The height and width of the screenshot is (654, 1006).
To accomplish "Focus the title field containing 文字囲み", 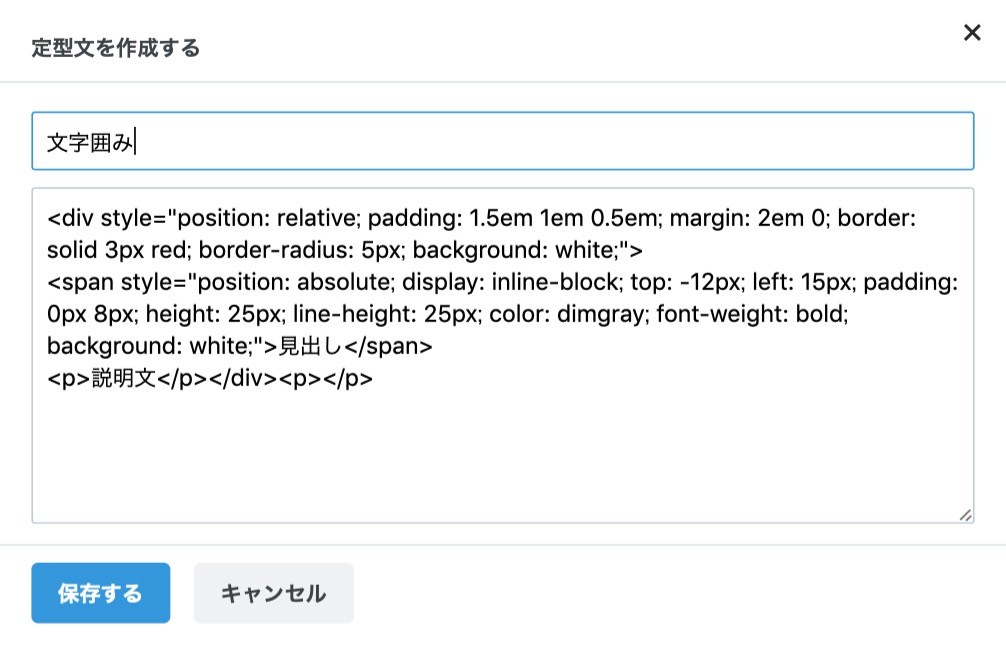I will click(x=503, y=141).
